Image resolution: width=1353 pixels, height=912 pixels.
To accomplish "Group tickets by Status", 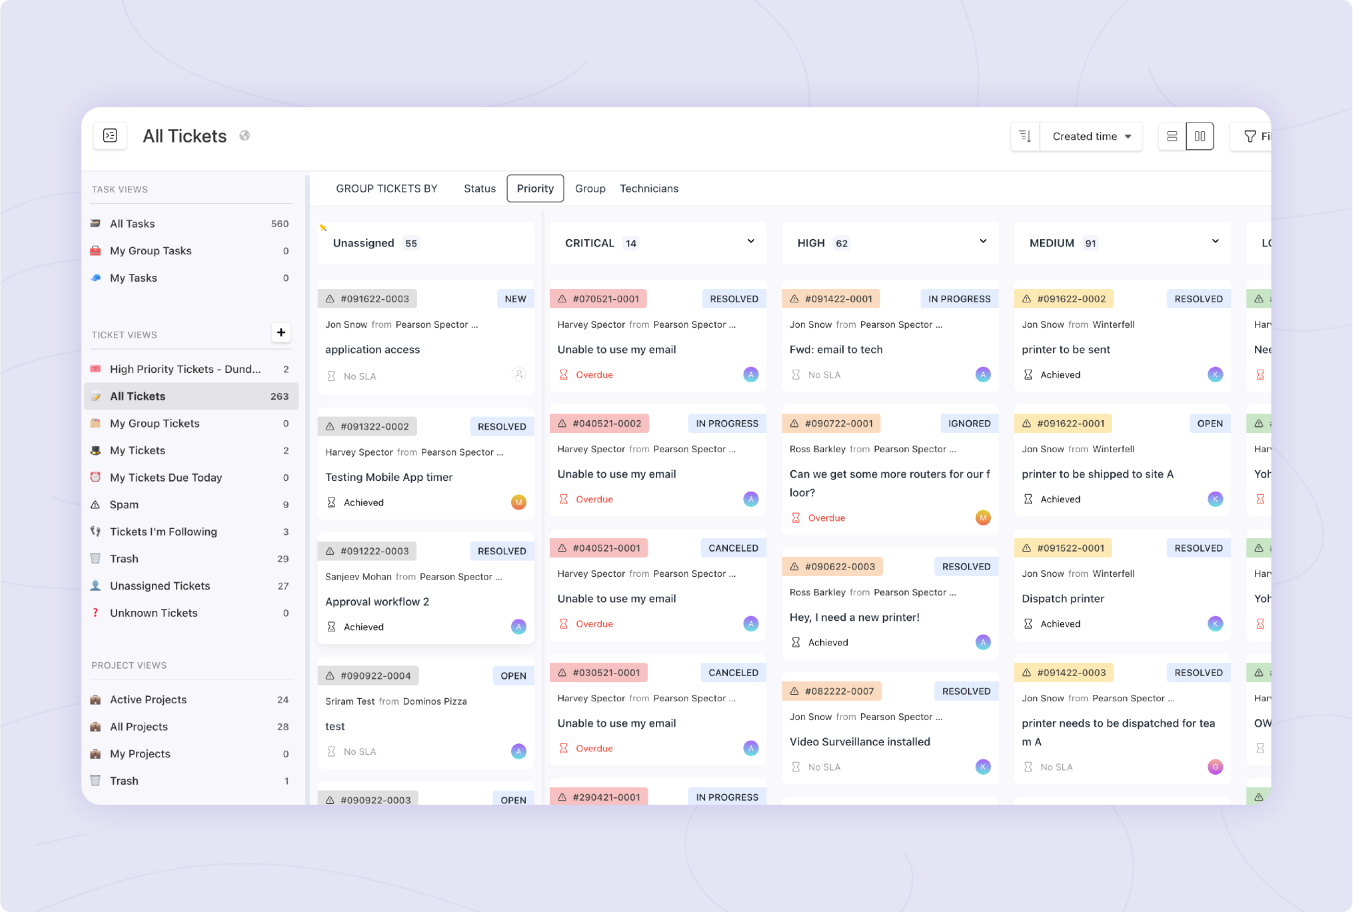I will (x=480, y=189).
